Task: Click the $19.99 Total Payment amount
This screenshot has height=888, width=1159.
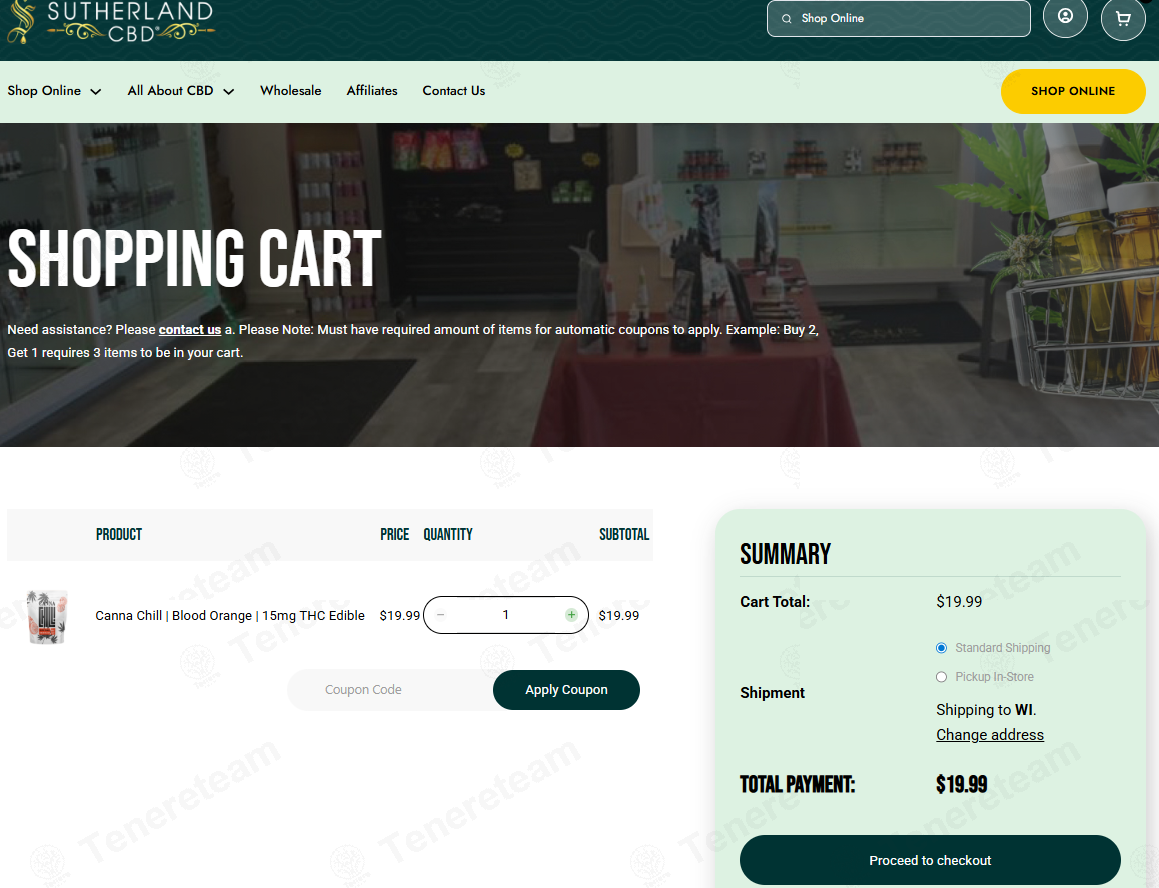Action: (x=962, y=784)
